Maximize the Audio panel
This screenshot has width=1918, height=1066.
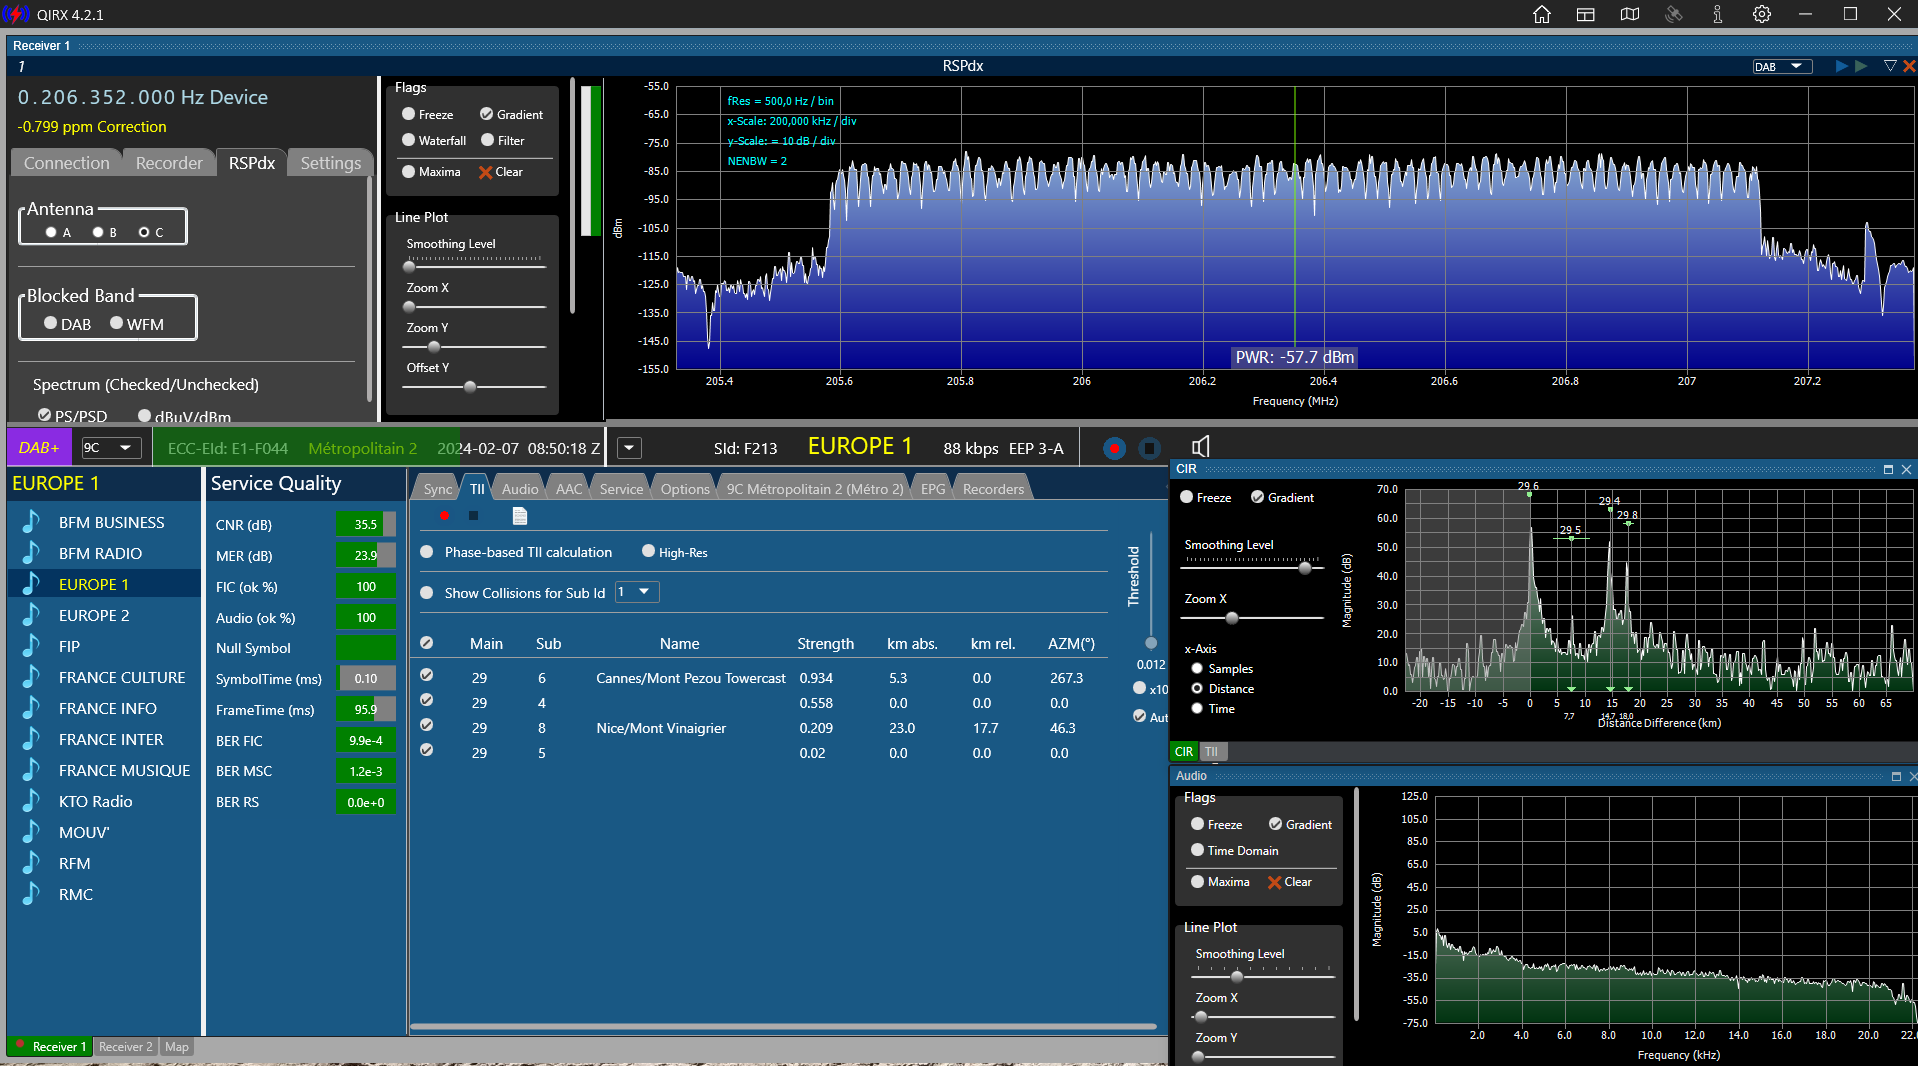coord(1896,776)
